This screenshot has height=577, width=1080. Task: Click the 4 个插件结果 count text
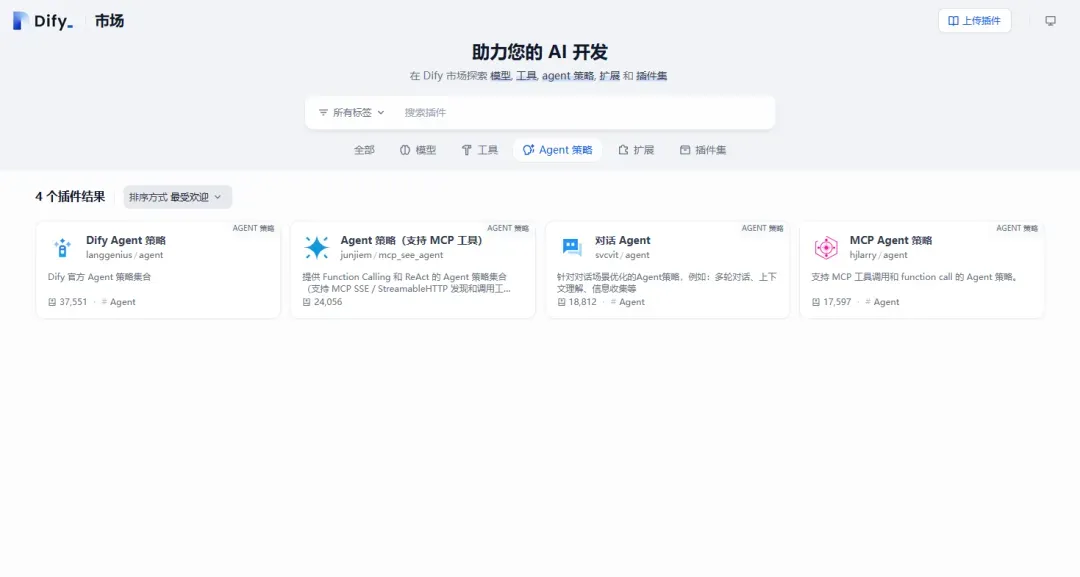point(70,197)
